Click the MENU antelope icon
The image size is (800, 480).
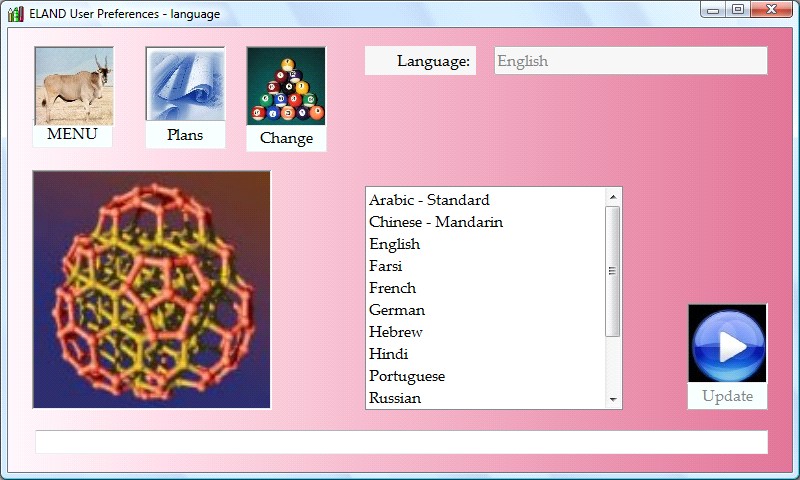click(74, 86)
